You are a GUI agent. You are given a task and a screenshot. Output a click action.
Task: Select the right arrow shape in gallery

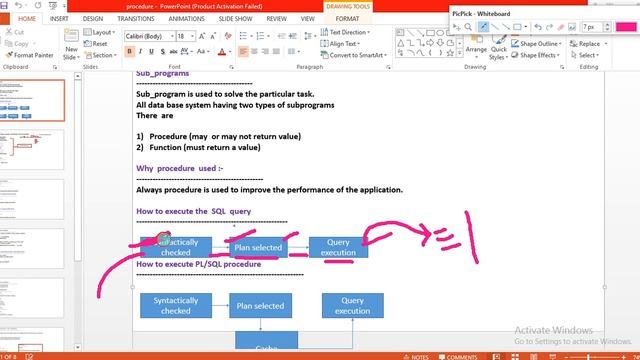point(430,43)
